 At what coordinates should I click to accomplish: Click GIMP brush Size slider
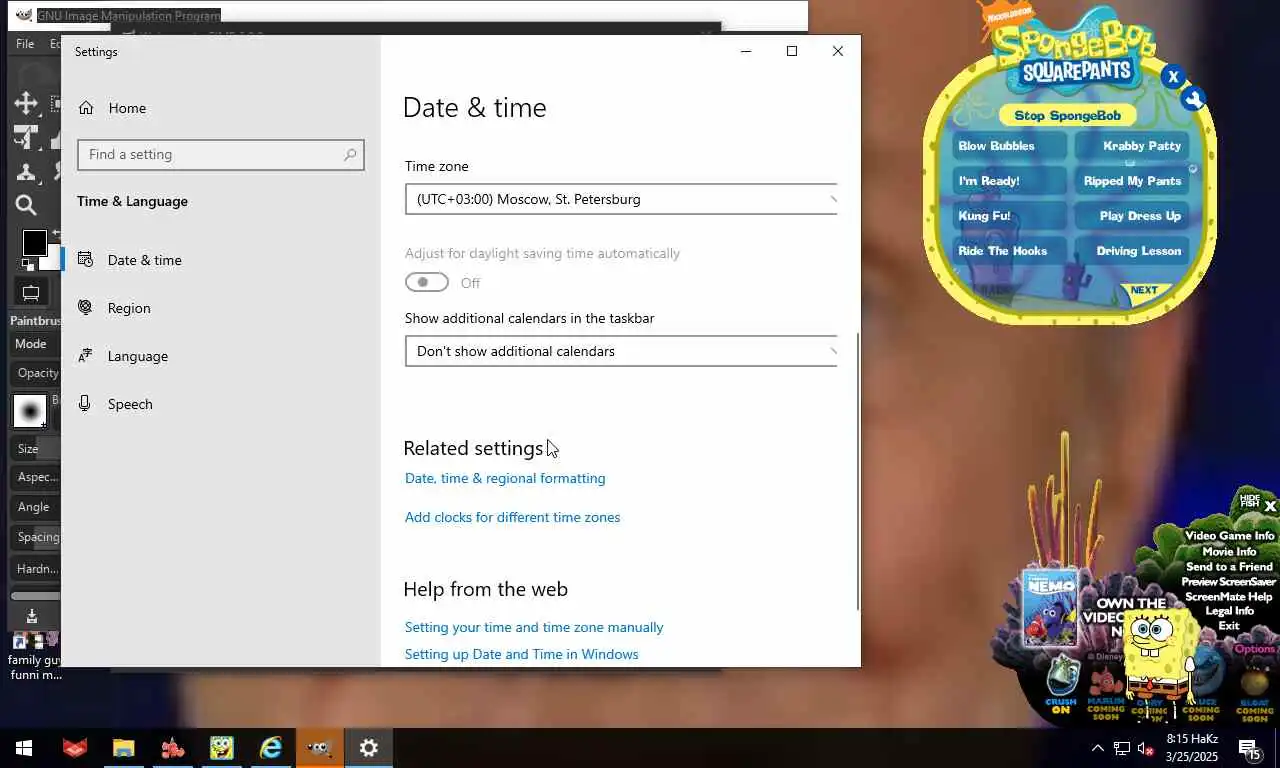(x=36, y=449)
